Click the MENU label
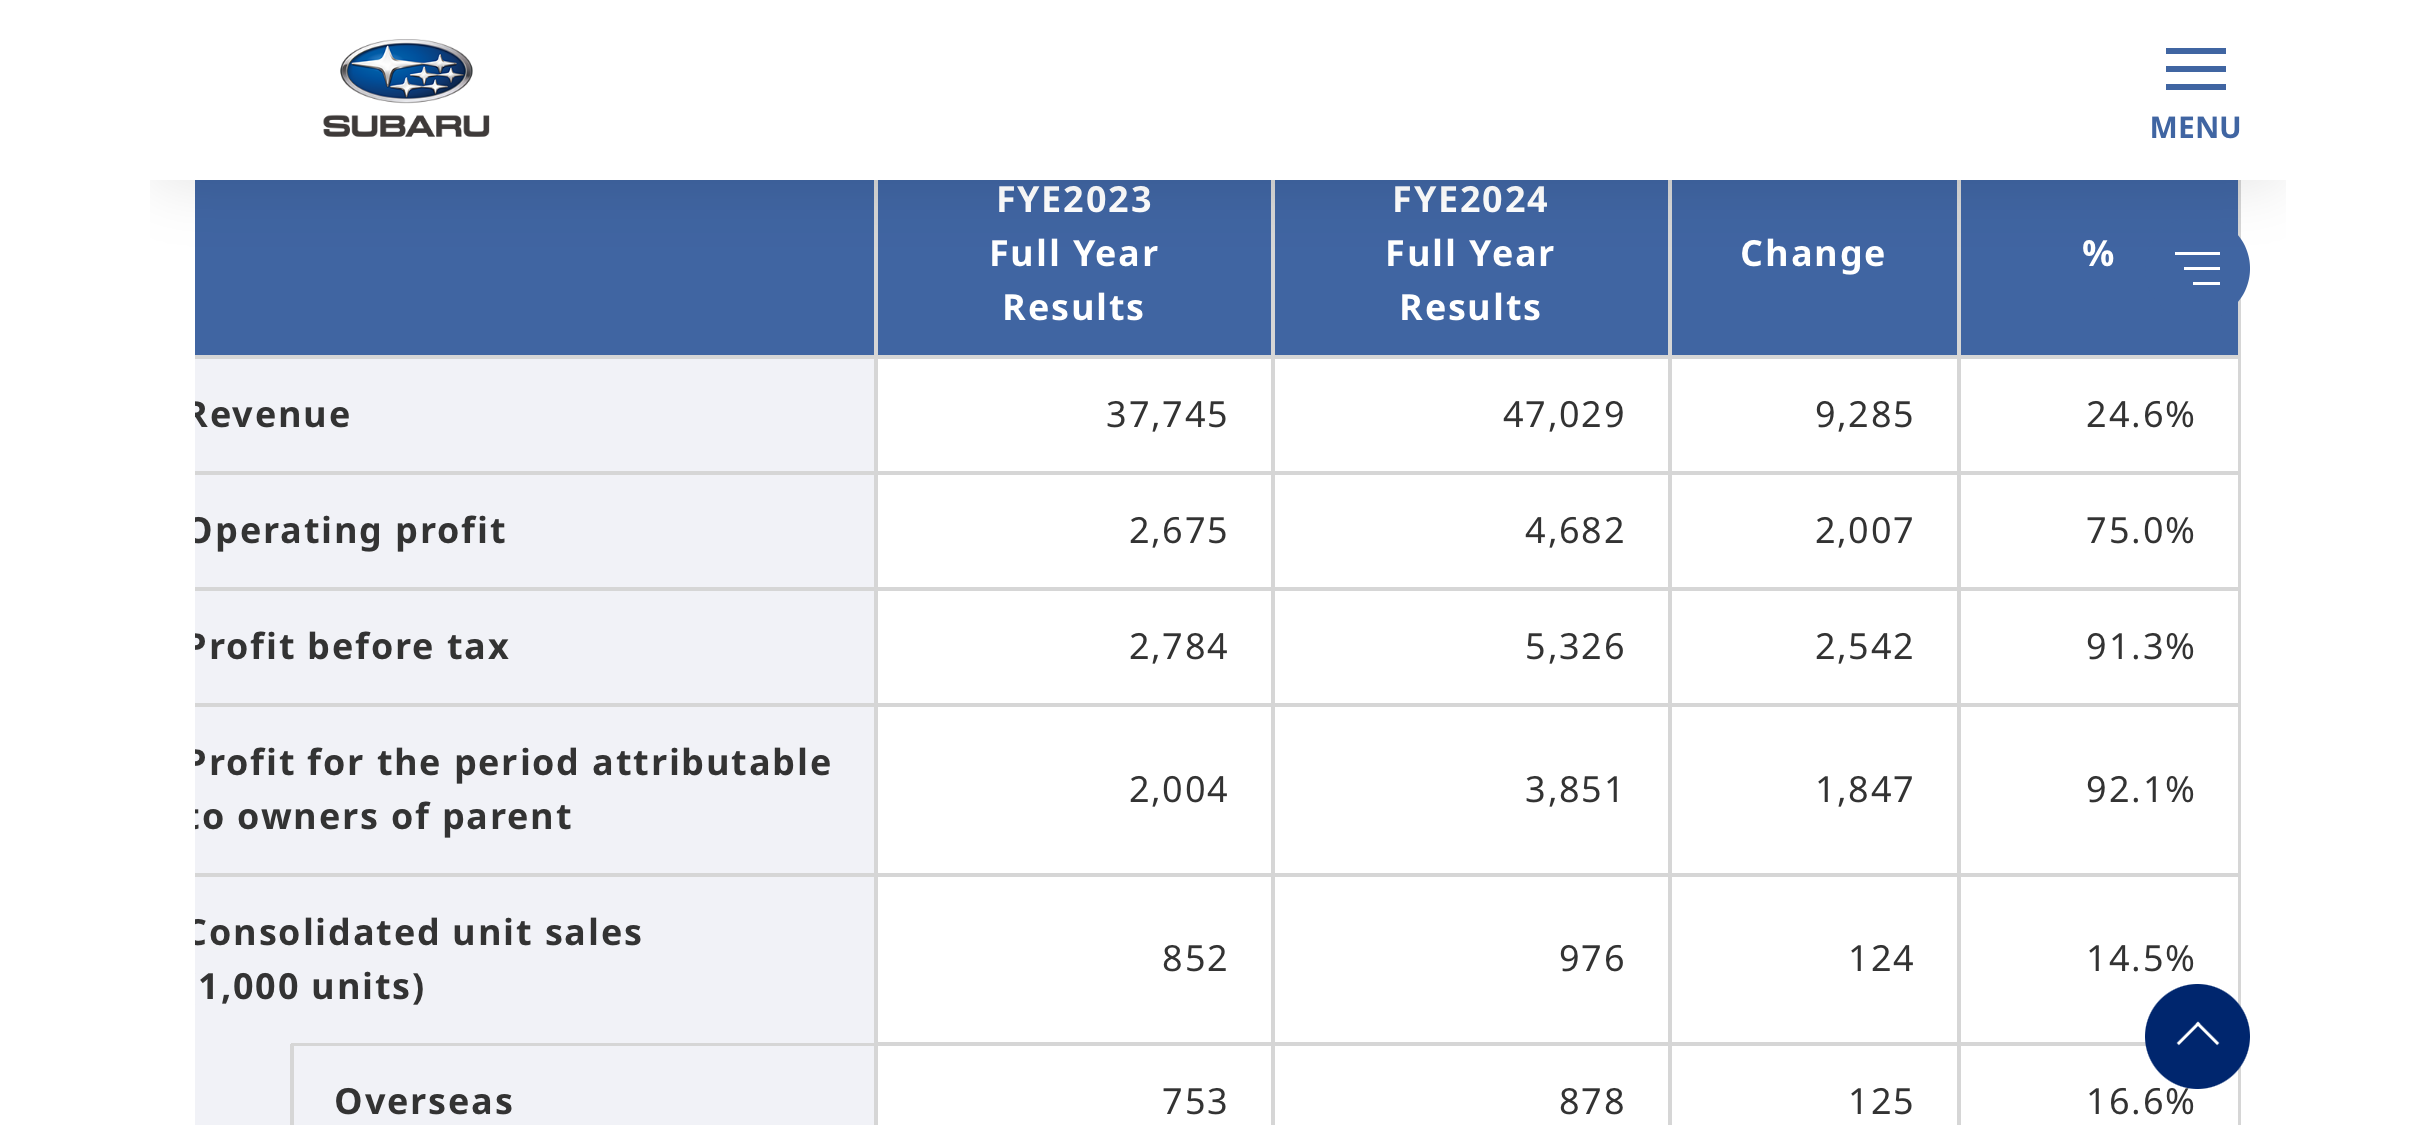Viewport: 2436px width, 1125px height. 2195,128
